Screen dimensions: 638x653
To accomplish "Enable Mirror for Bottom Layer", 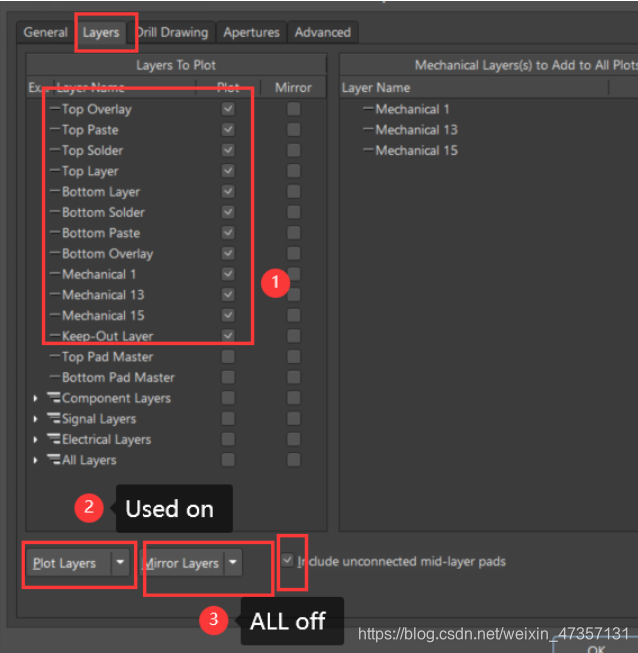I will pyautogui.click(x=294, y=192).
